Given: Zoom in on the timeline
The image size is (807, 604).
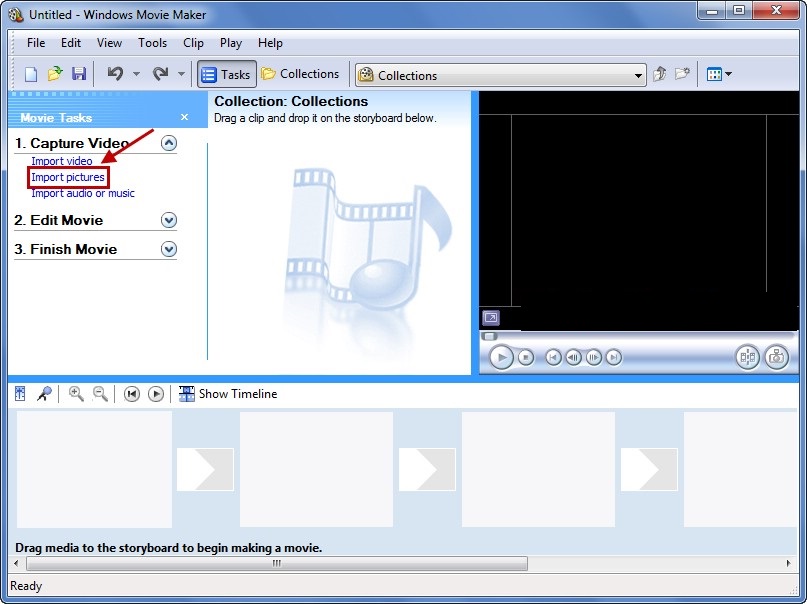Looking at the screenshot, I should pos(76,394).
